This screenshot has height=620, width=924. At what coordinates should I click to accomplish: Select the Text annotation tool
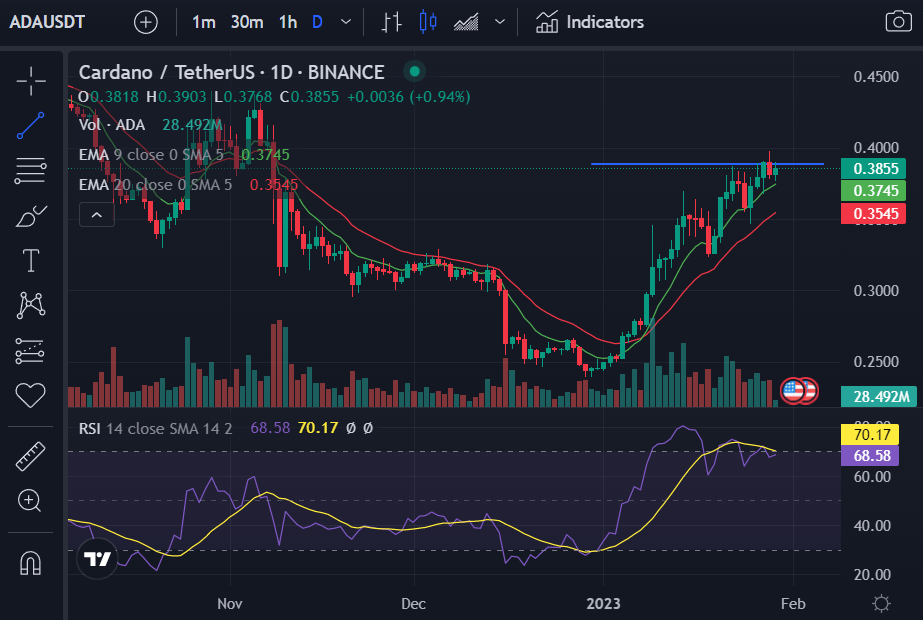(31, 260)
